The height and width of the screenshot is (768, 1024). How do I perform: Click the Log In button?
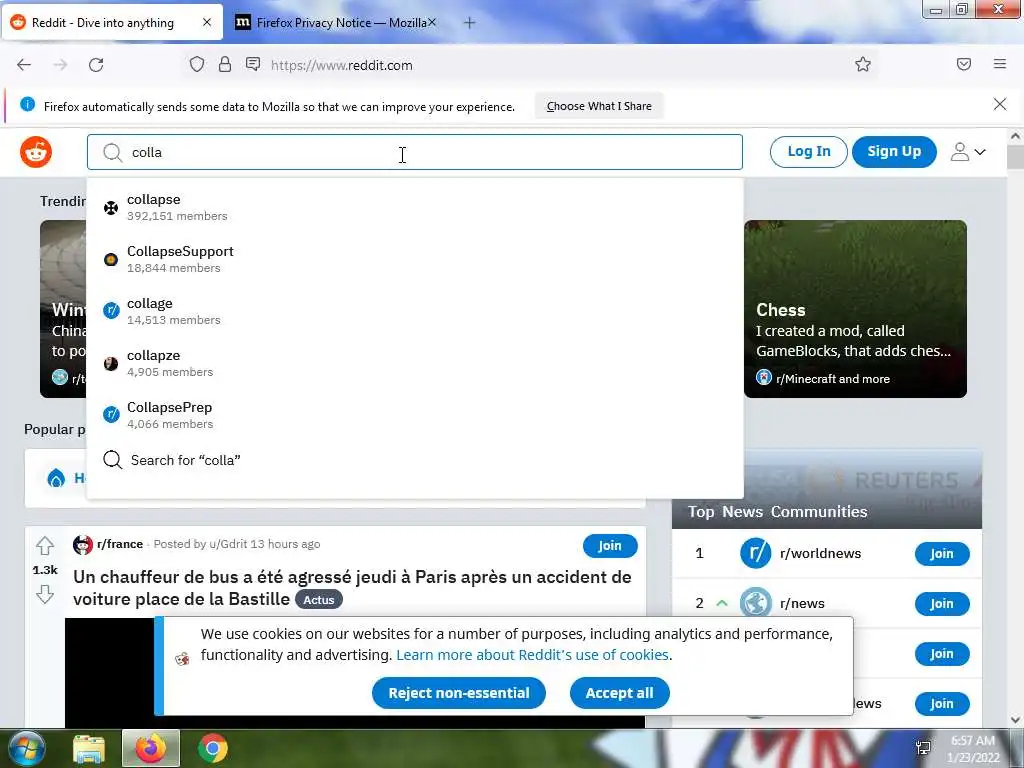(808, 152)
